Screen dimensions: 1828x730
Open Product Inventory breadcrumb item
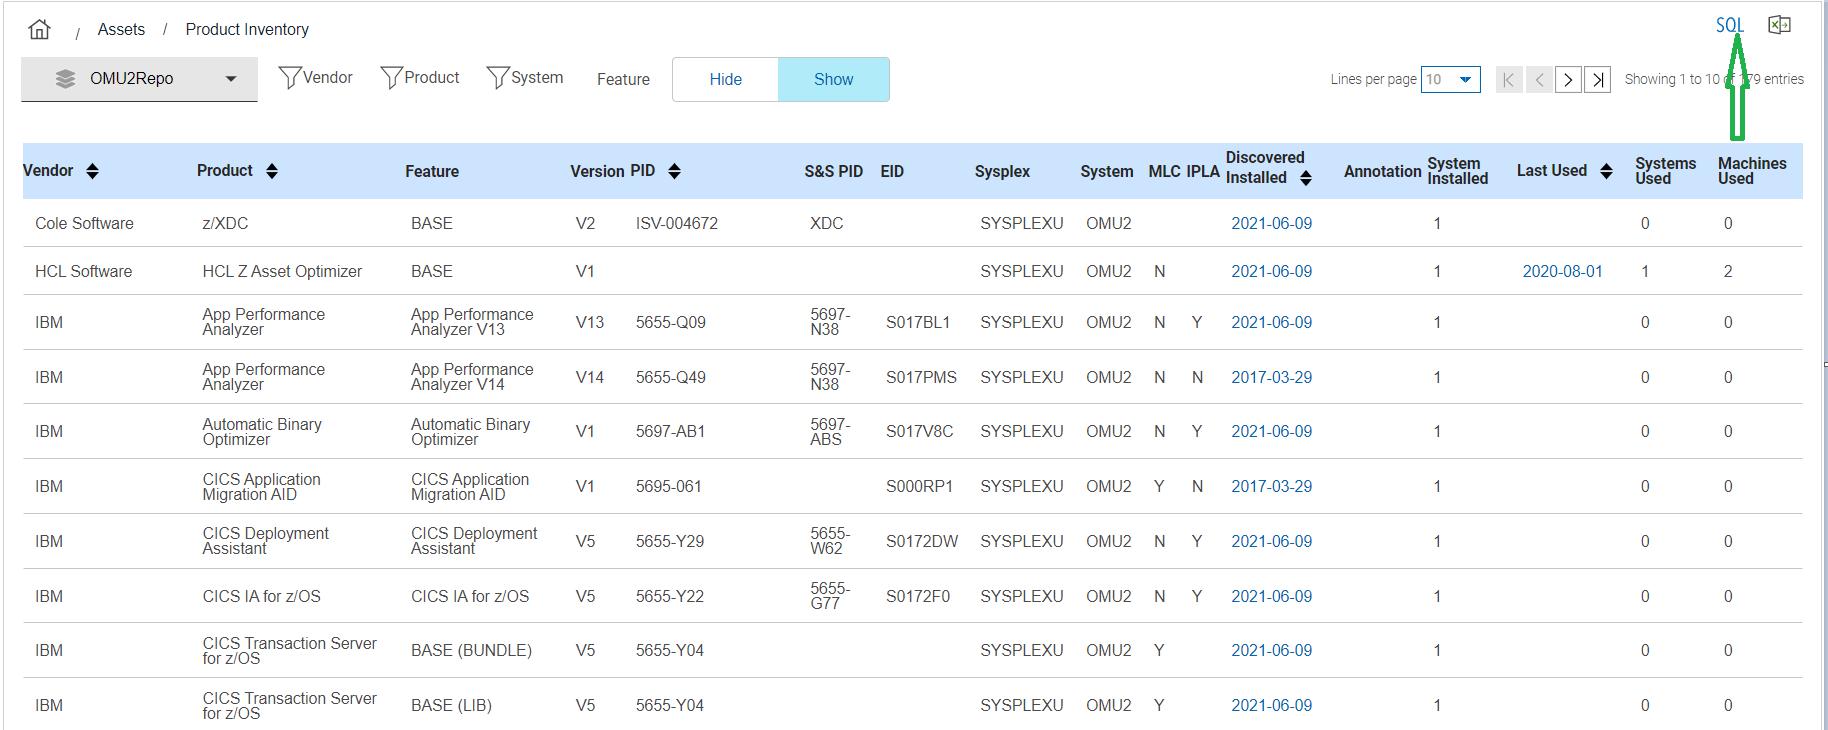(x=247, y=29)
